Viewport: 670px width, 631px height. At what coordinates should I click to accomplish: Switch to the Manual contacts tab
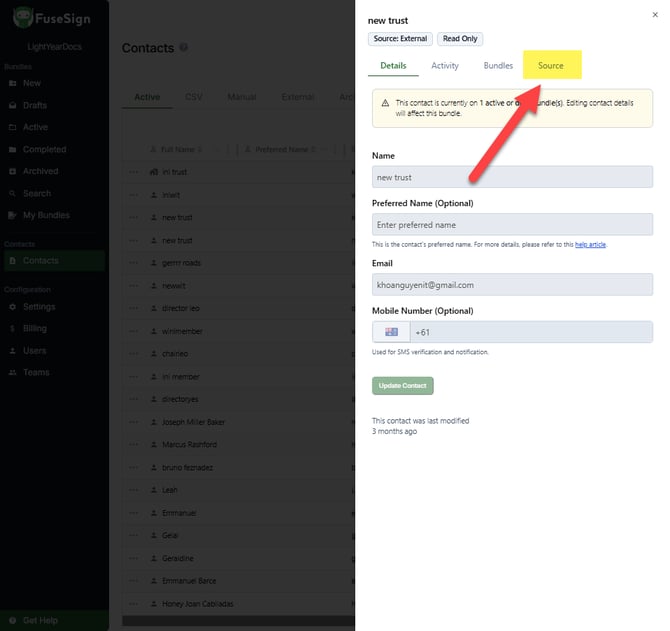tap(242, 97)
